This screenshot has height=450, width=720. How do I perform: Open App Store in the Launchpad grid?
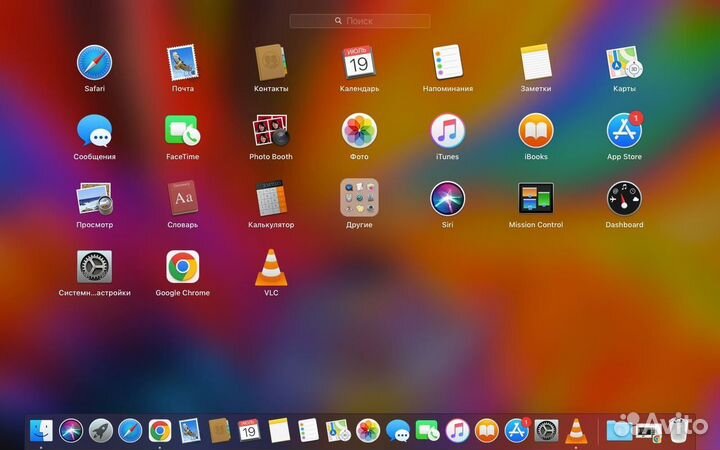point(624,131)
